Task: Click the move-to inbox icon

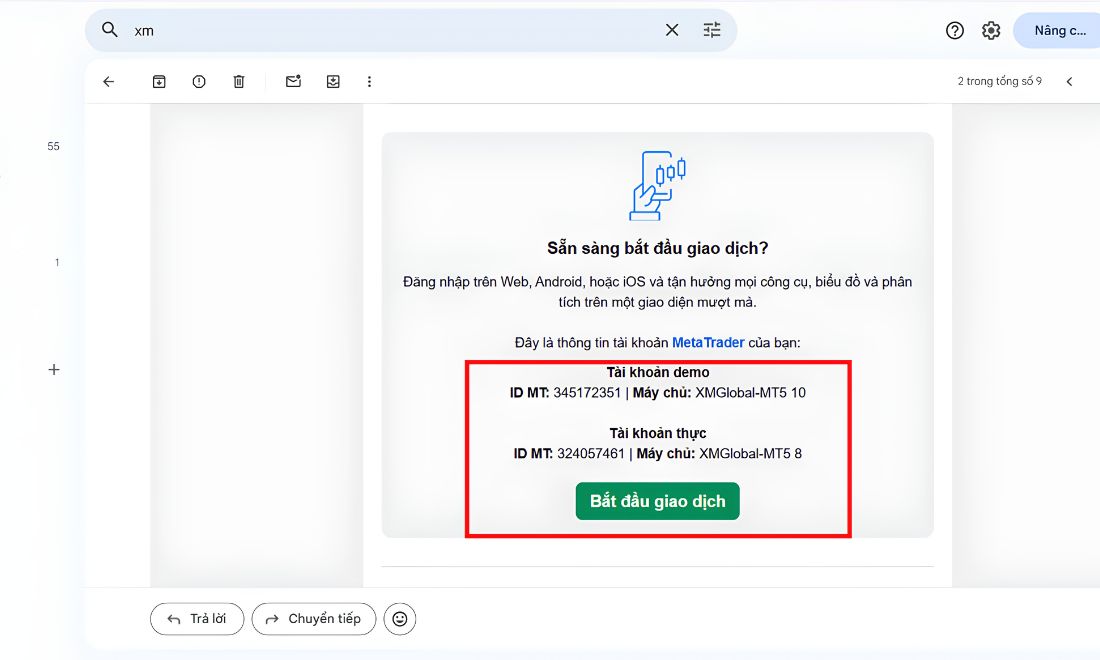Action: 333,81
